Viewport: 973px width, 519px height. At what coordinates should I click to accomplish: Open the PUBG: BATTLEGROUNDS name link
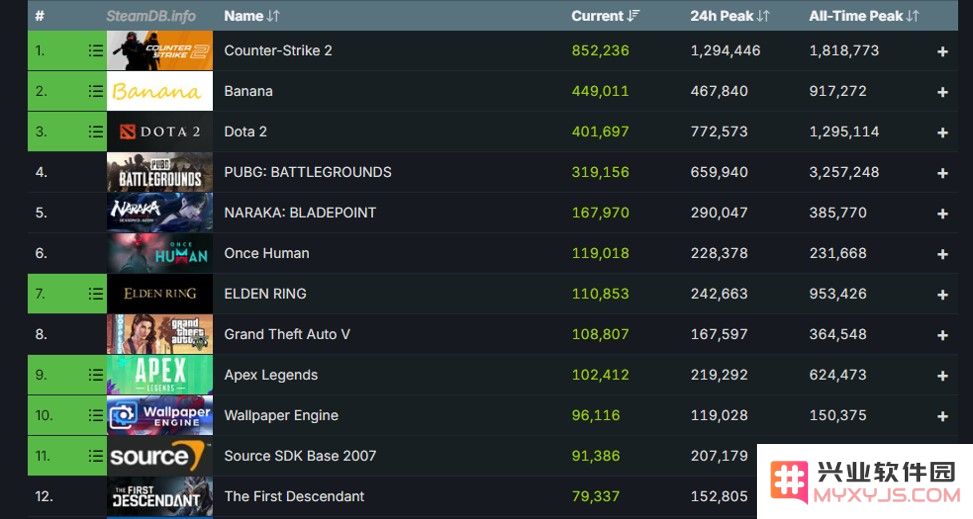click(308, 172)
